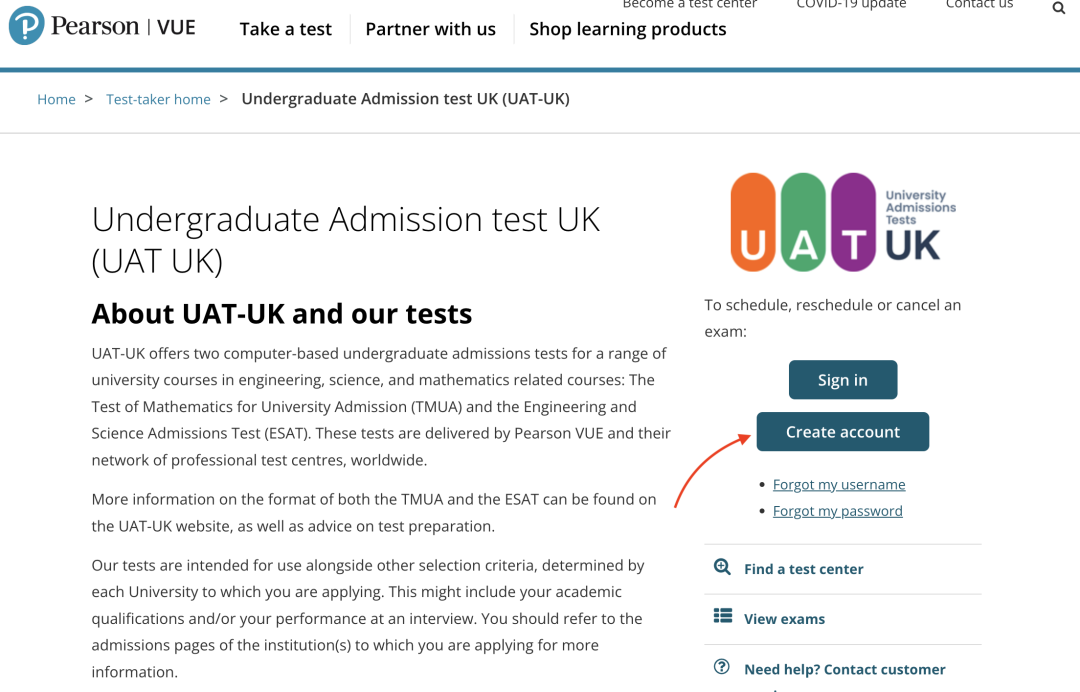The width and height of the screenshot is (1080, 692).
Task: Open Become a test center link
Action: 689,4
